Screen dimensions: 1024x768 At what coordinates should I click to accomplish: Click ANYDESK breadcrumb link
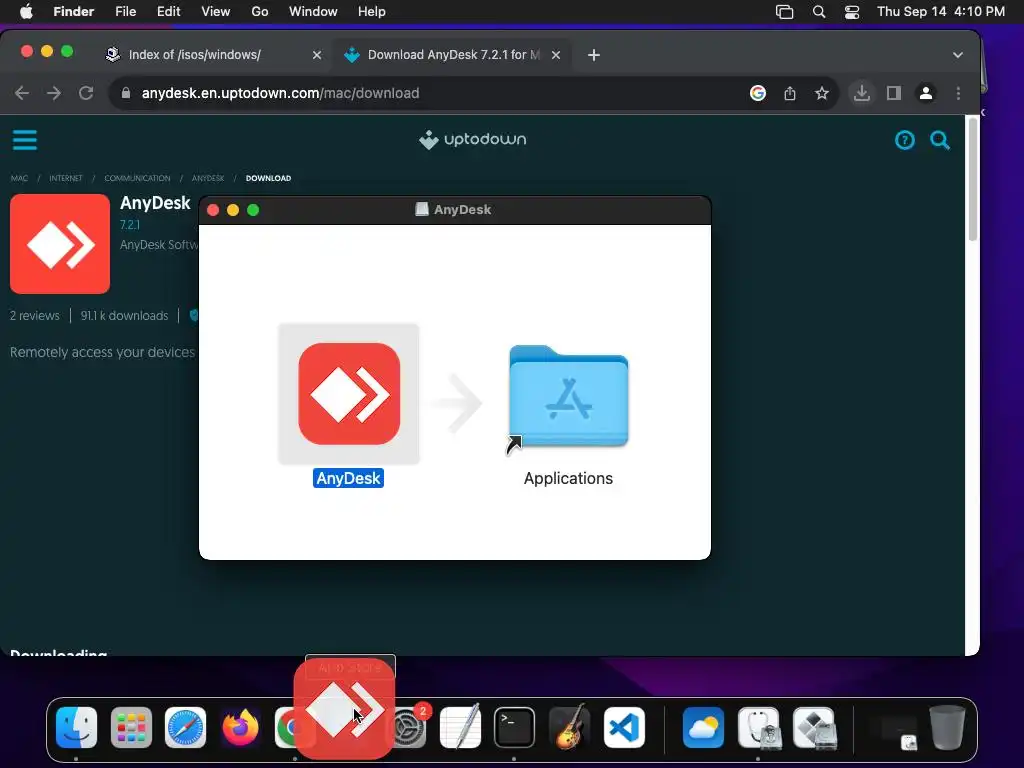coord(208,178)
